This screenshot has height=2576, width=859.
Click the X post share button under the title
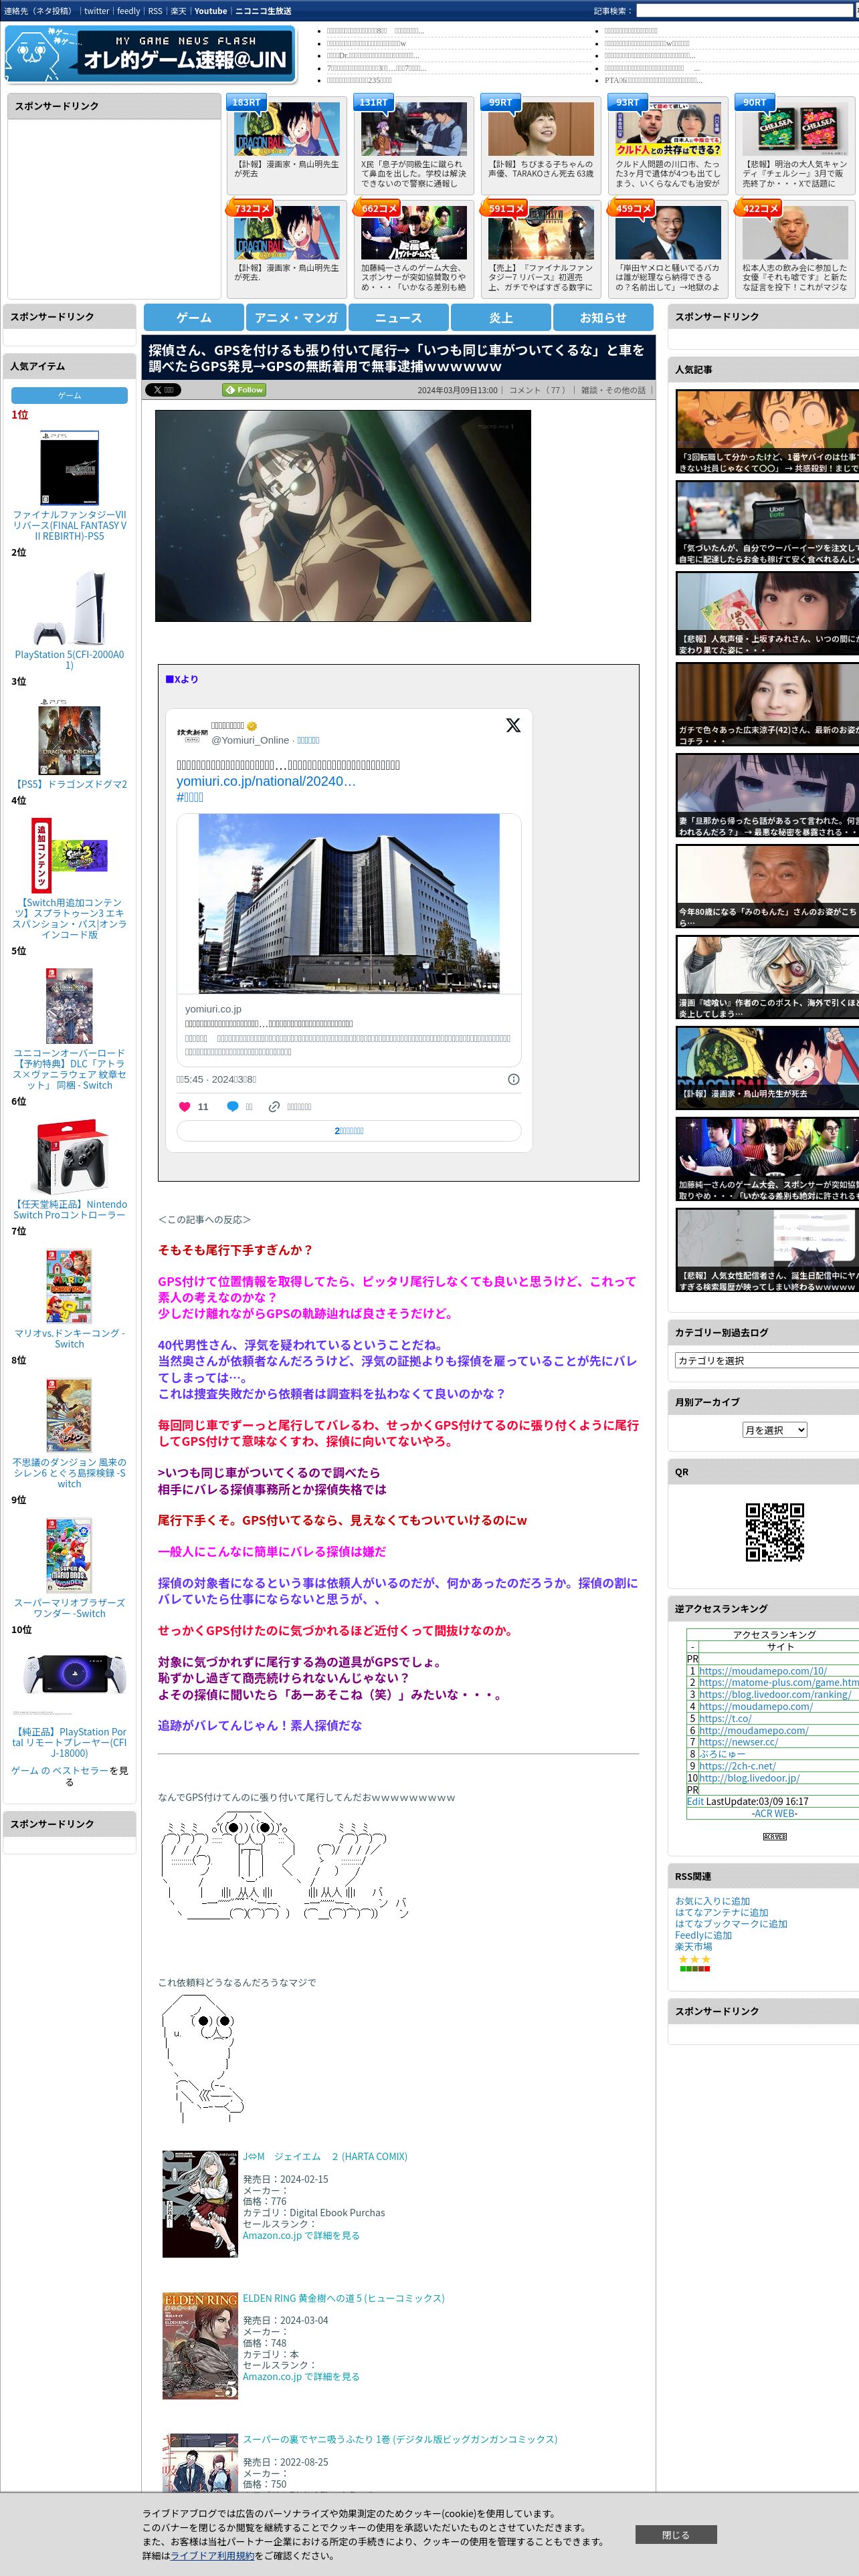click(163, 390)
